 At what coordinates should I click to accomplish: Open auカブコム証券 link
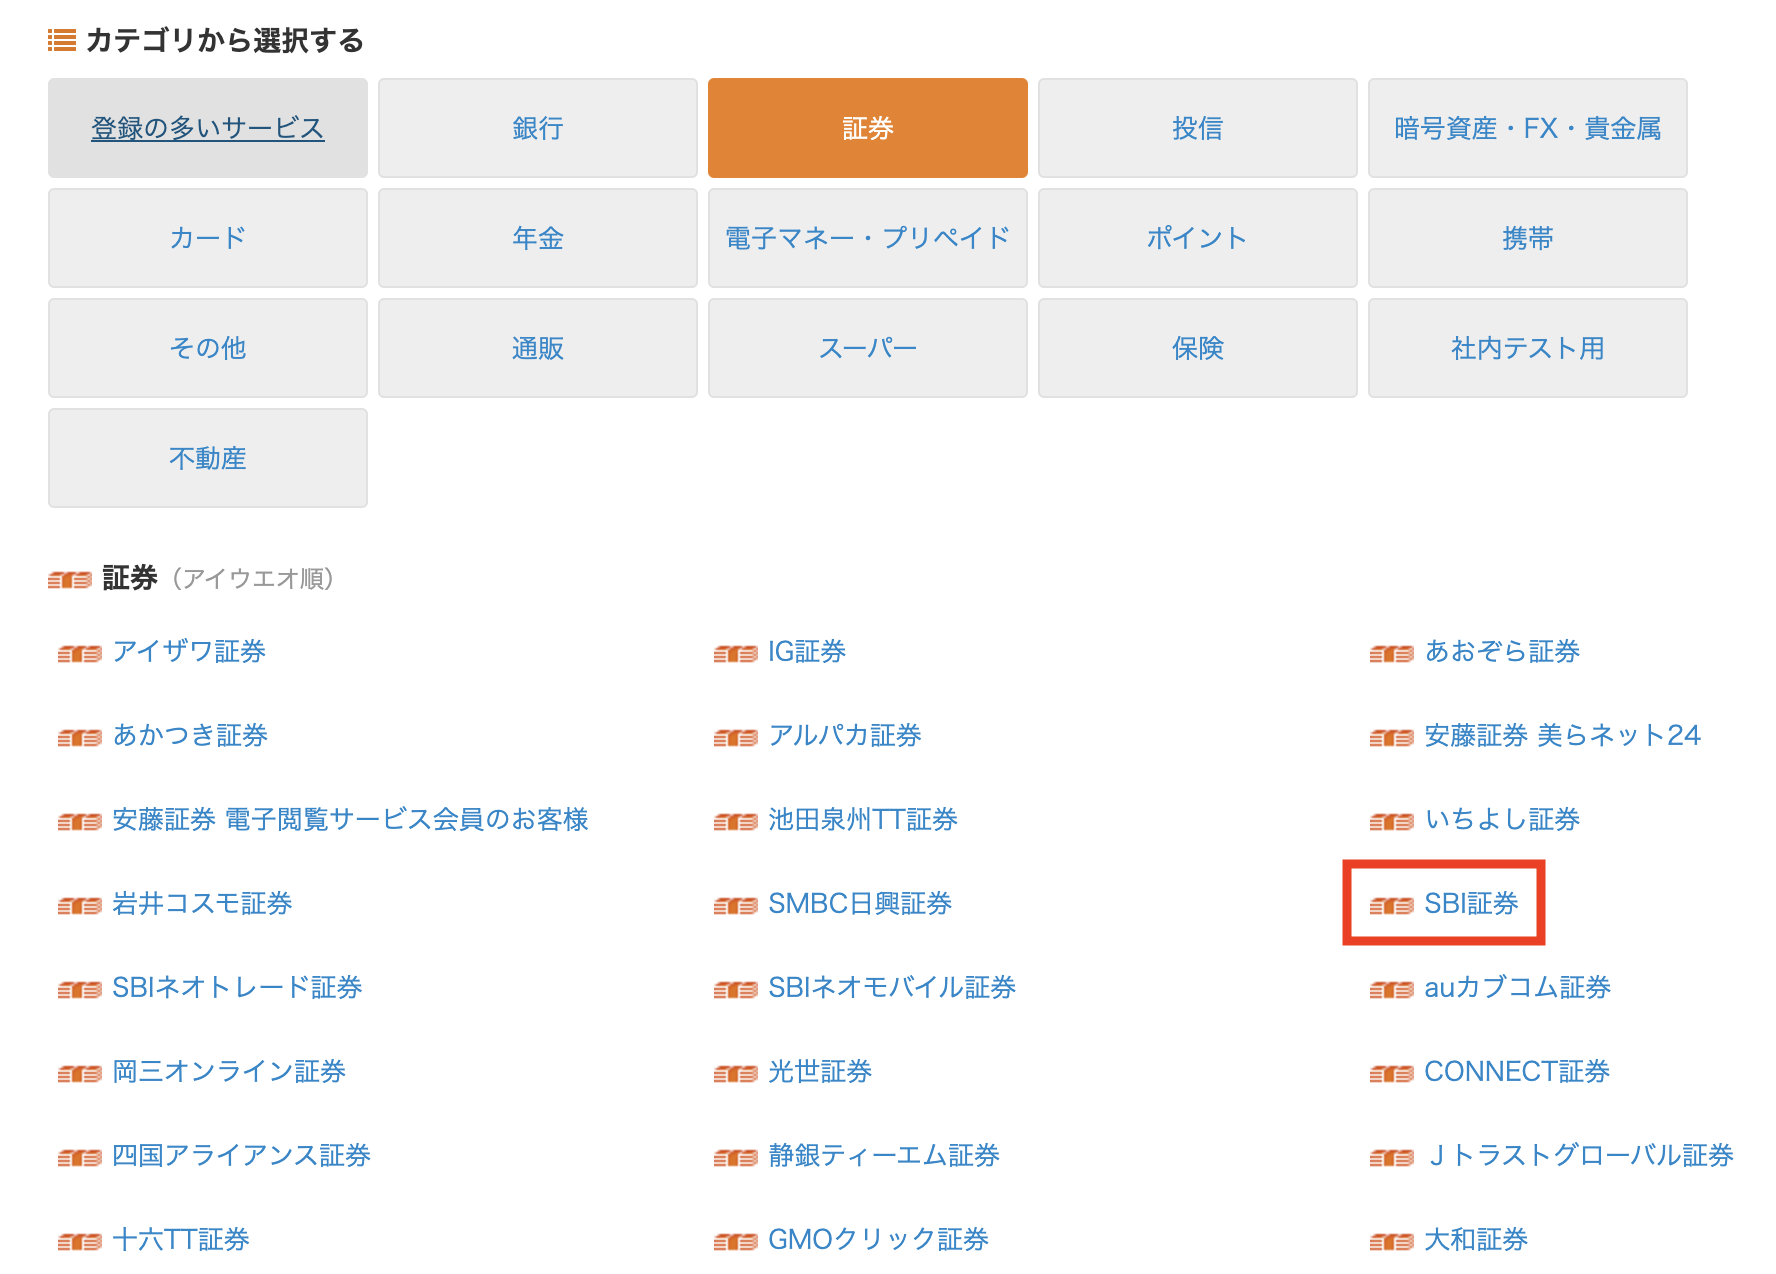pos(1517,988)
